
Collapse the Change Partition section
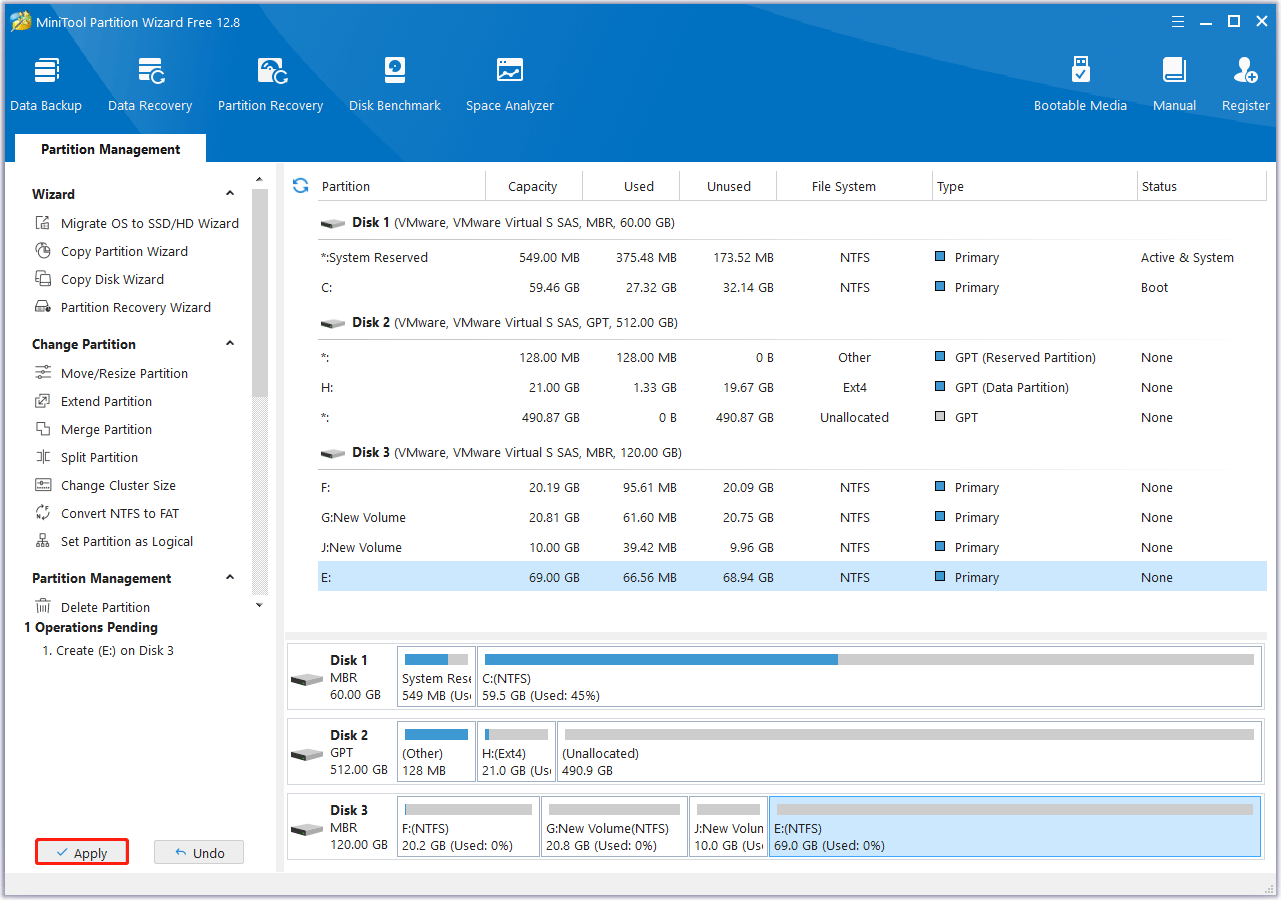coord(230,344)
